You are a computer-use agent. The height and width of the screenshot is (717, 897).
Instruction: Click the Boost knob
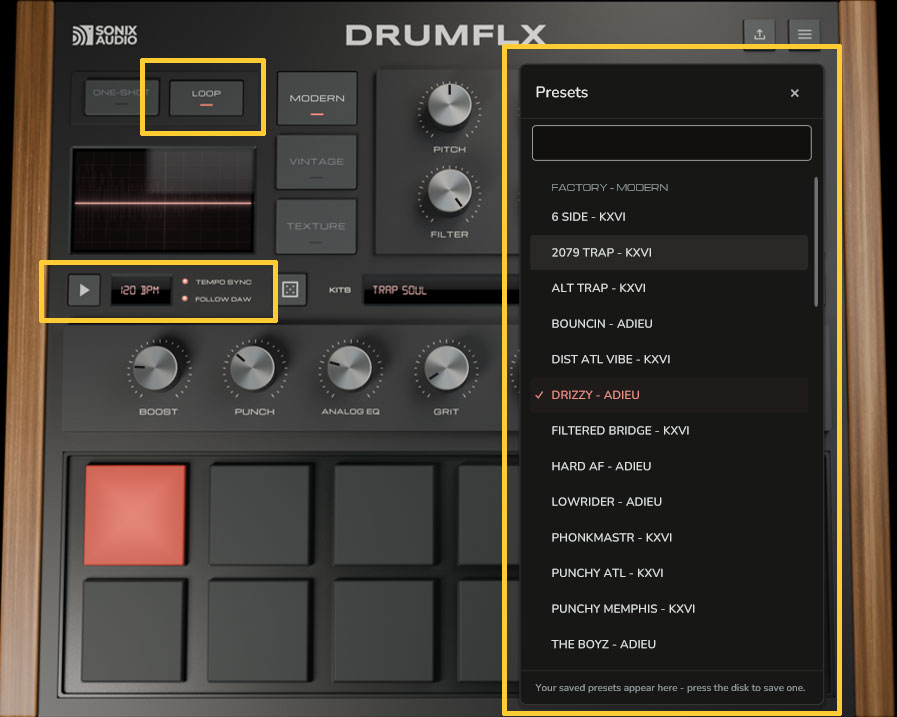pos(156,369)
